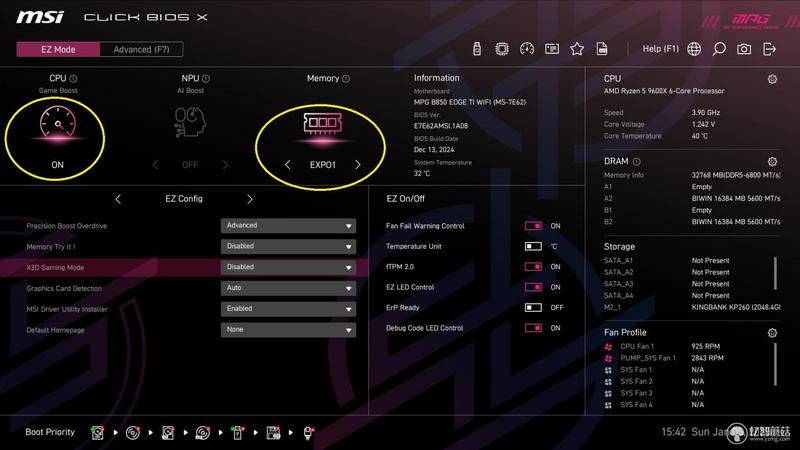Go to next EZ Config page arrow
Screen dimensions: 800x450
click(249, 199)
